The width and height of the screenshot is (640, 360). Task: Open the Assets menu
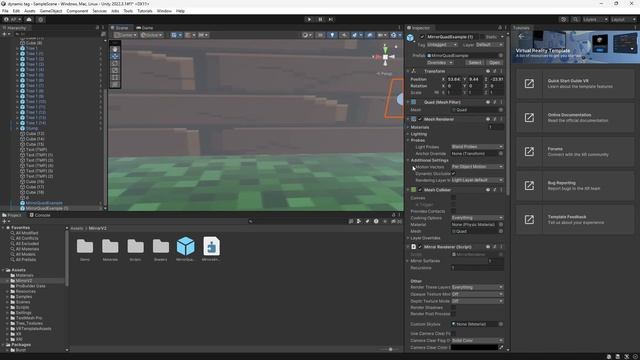coord(29,11)
